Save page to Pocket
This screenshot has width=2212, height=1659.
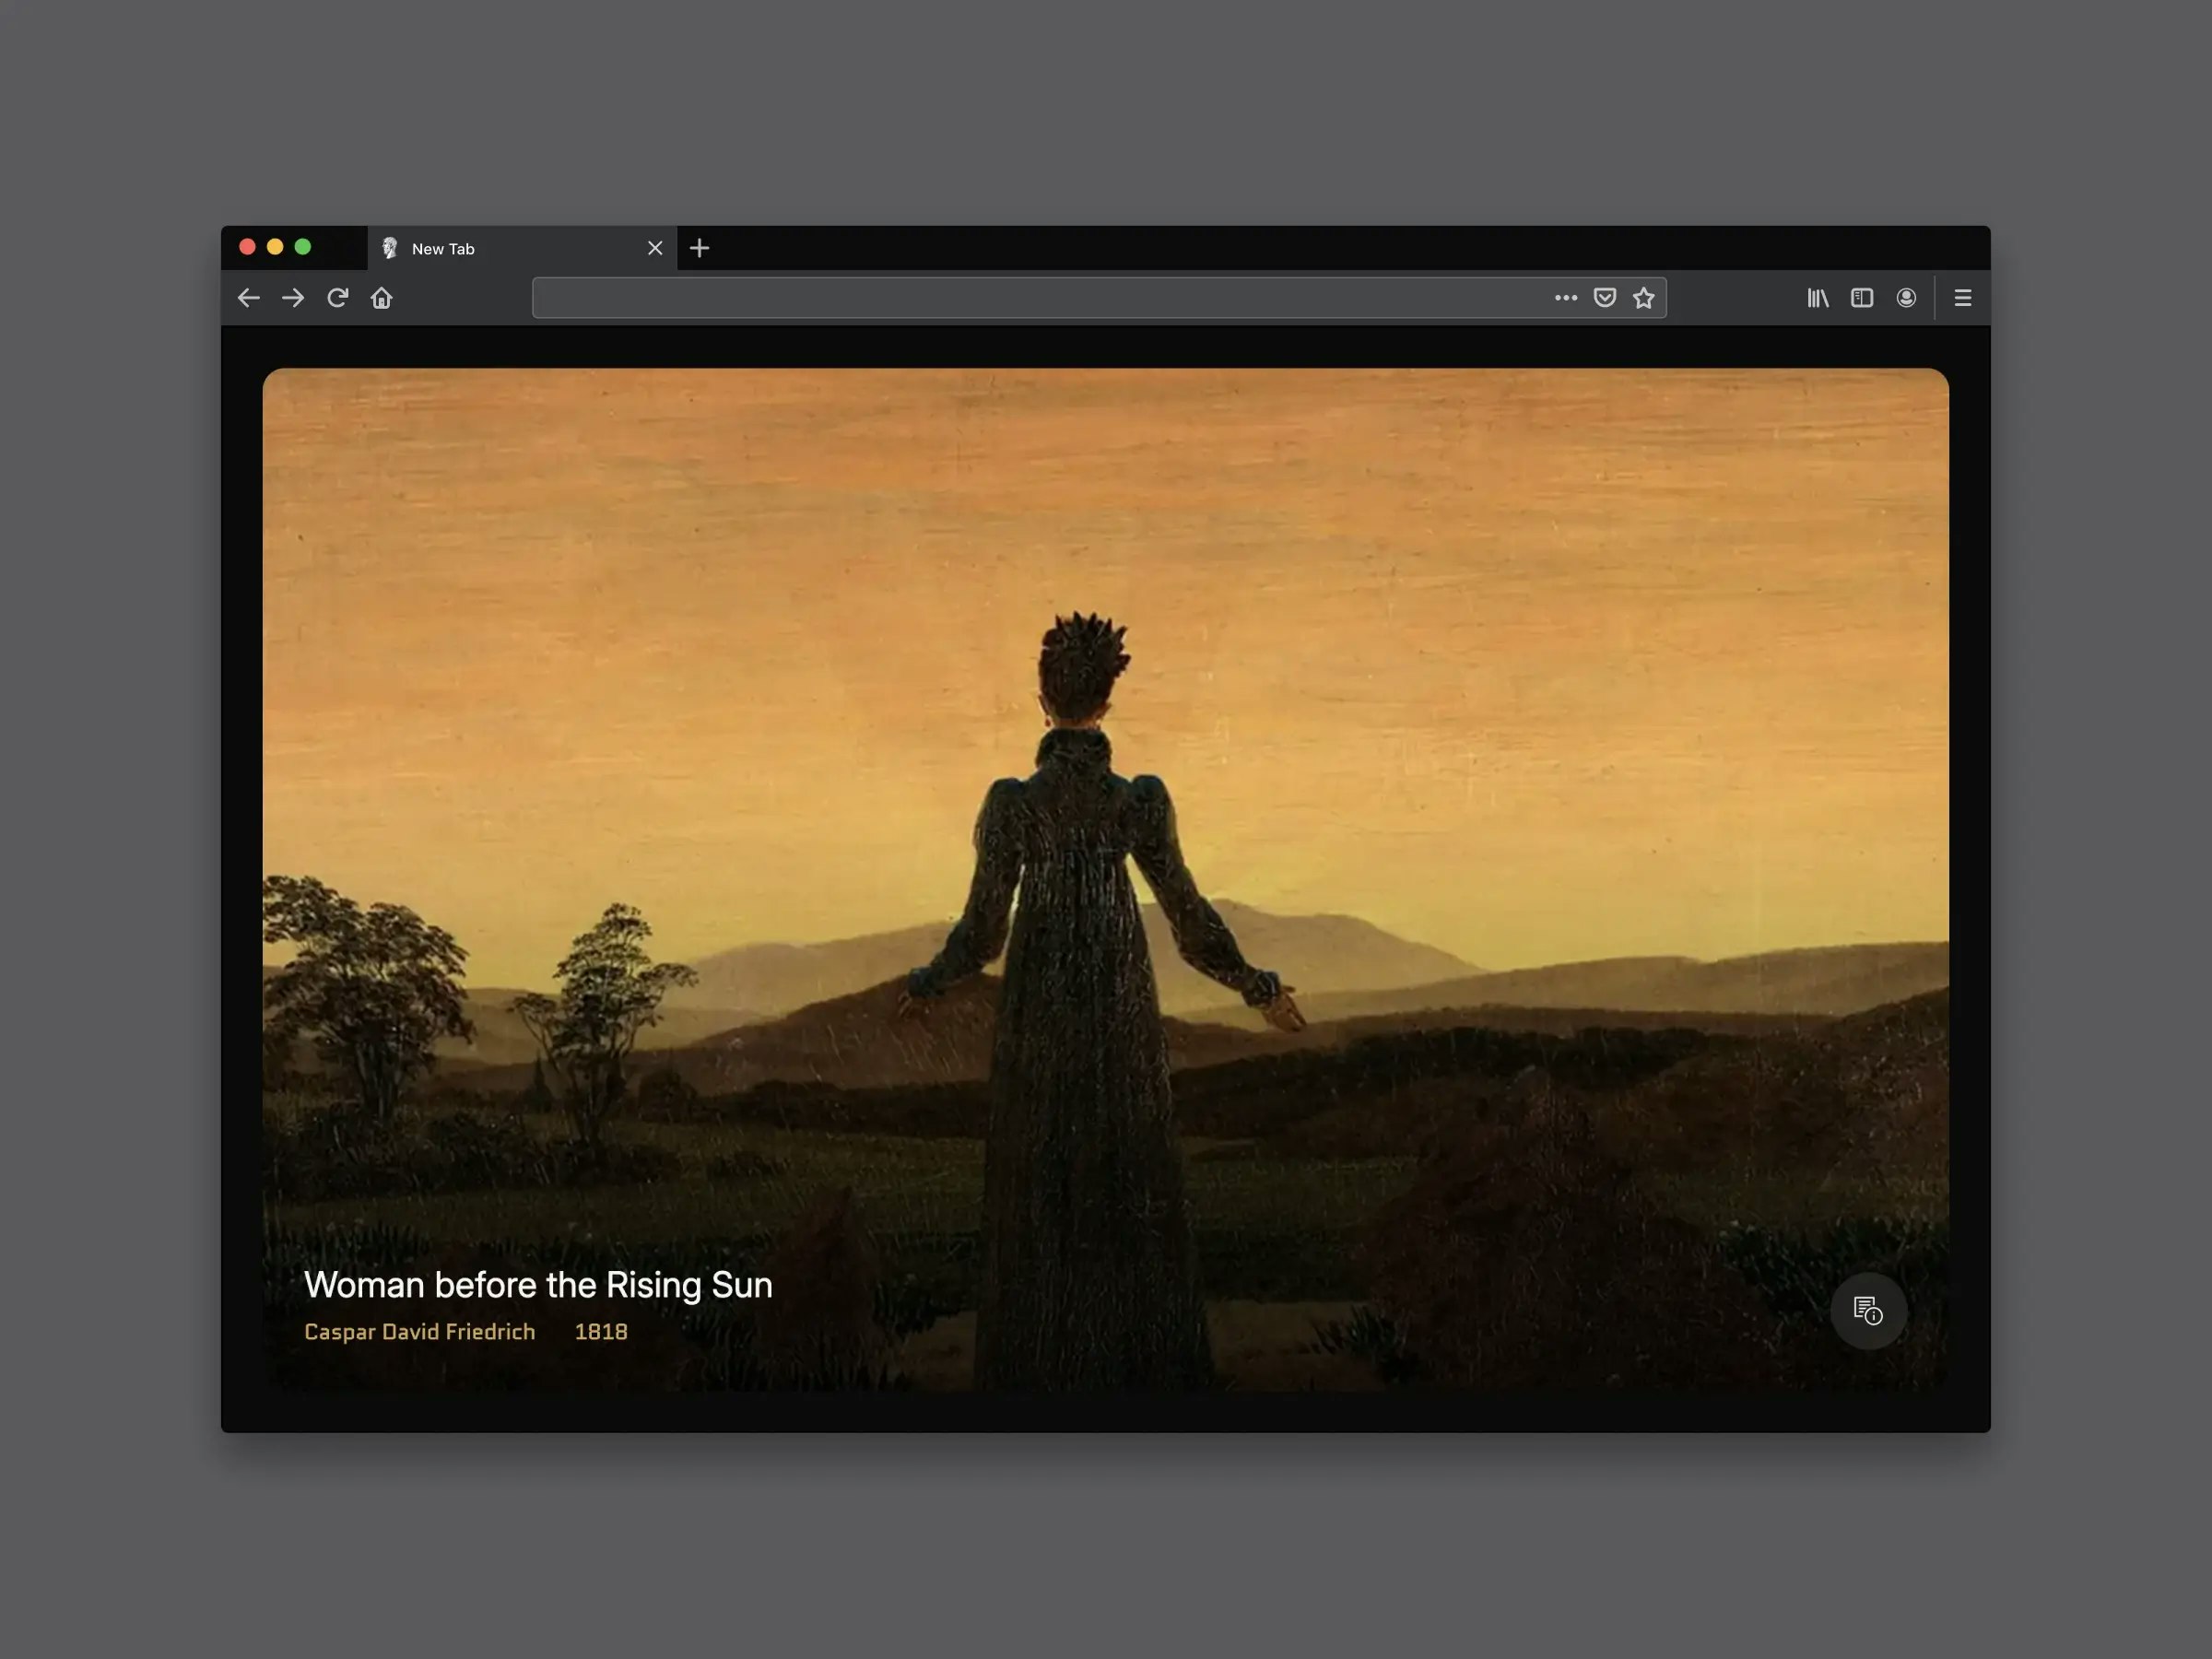pyautogui.click(x=1604, y=298)
